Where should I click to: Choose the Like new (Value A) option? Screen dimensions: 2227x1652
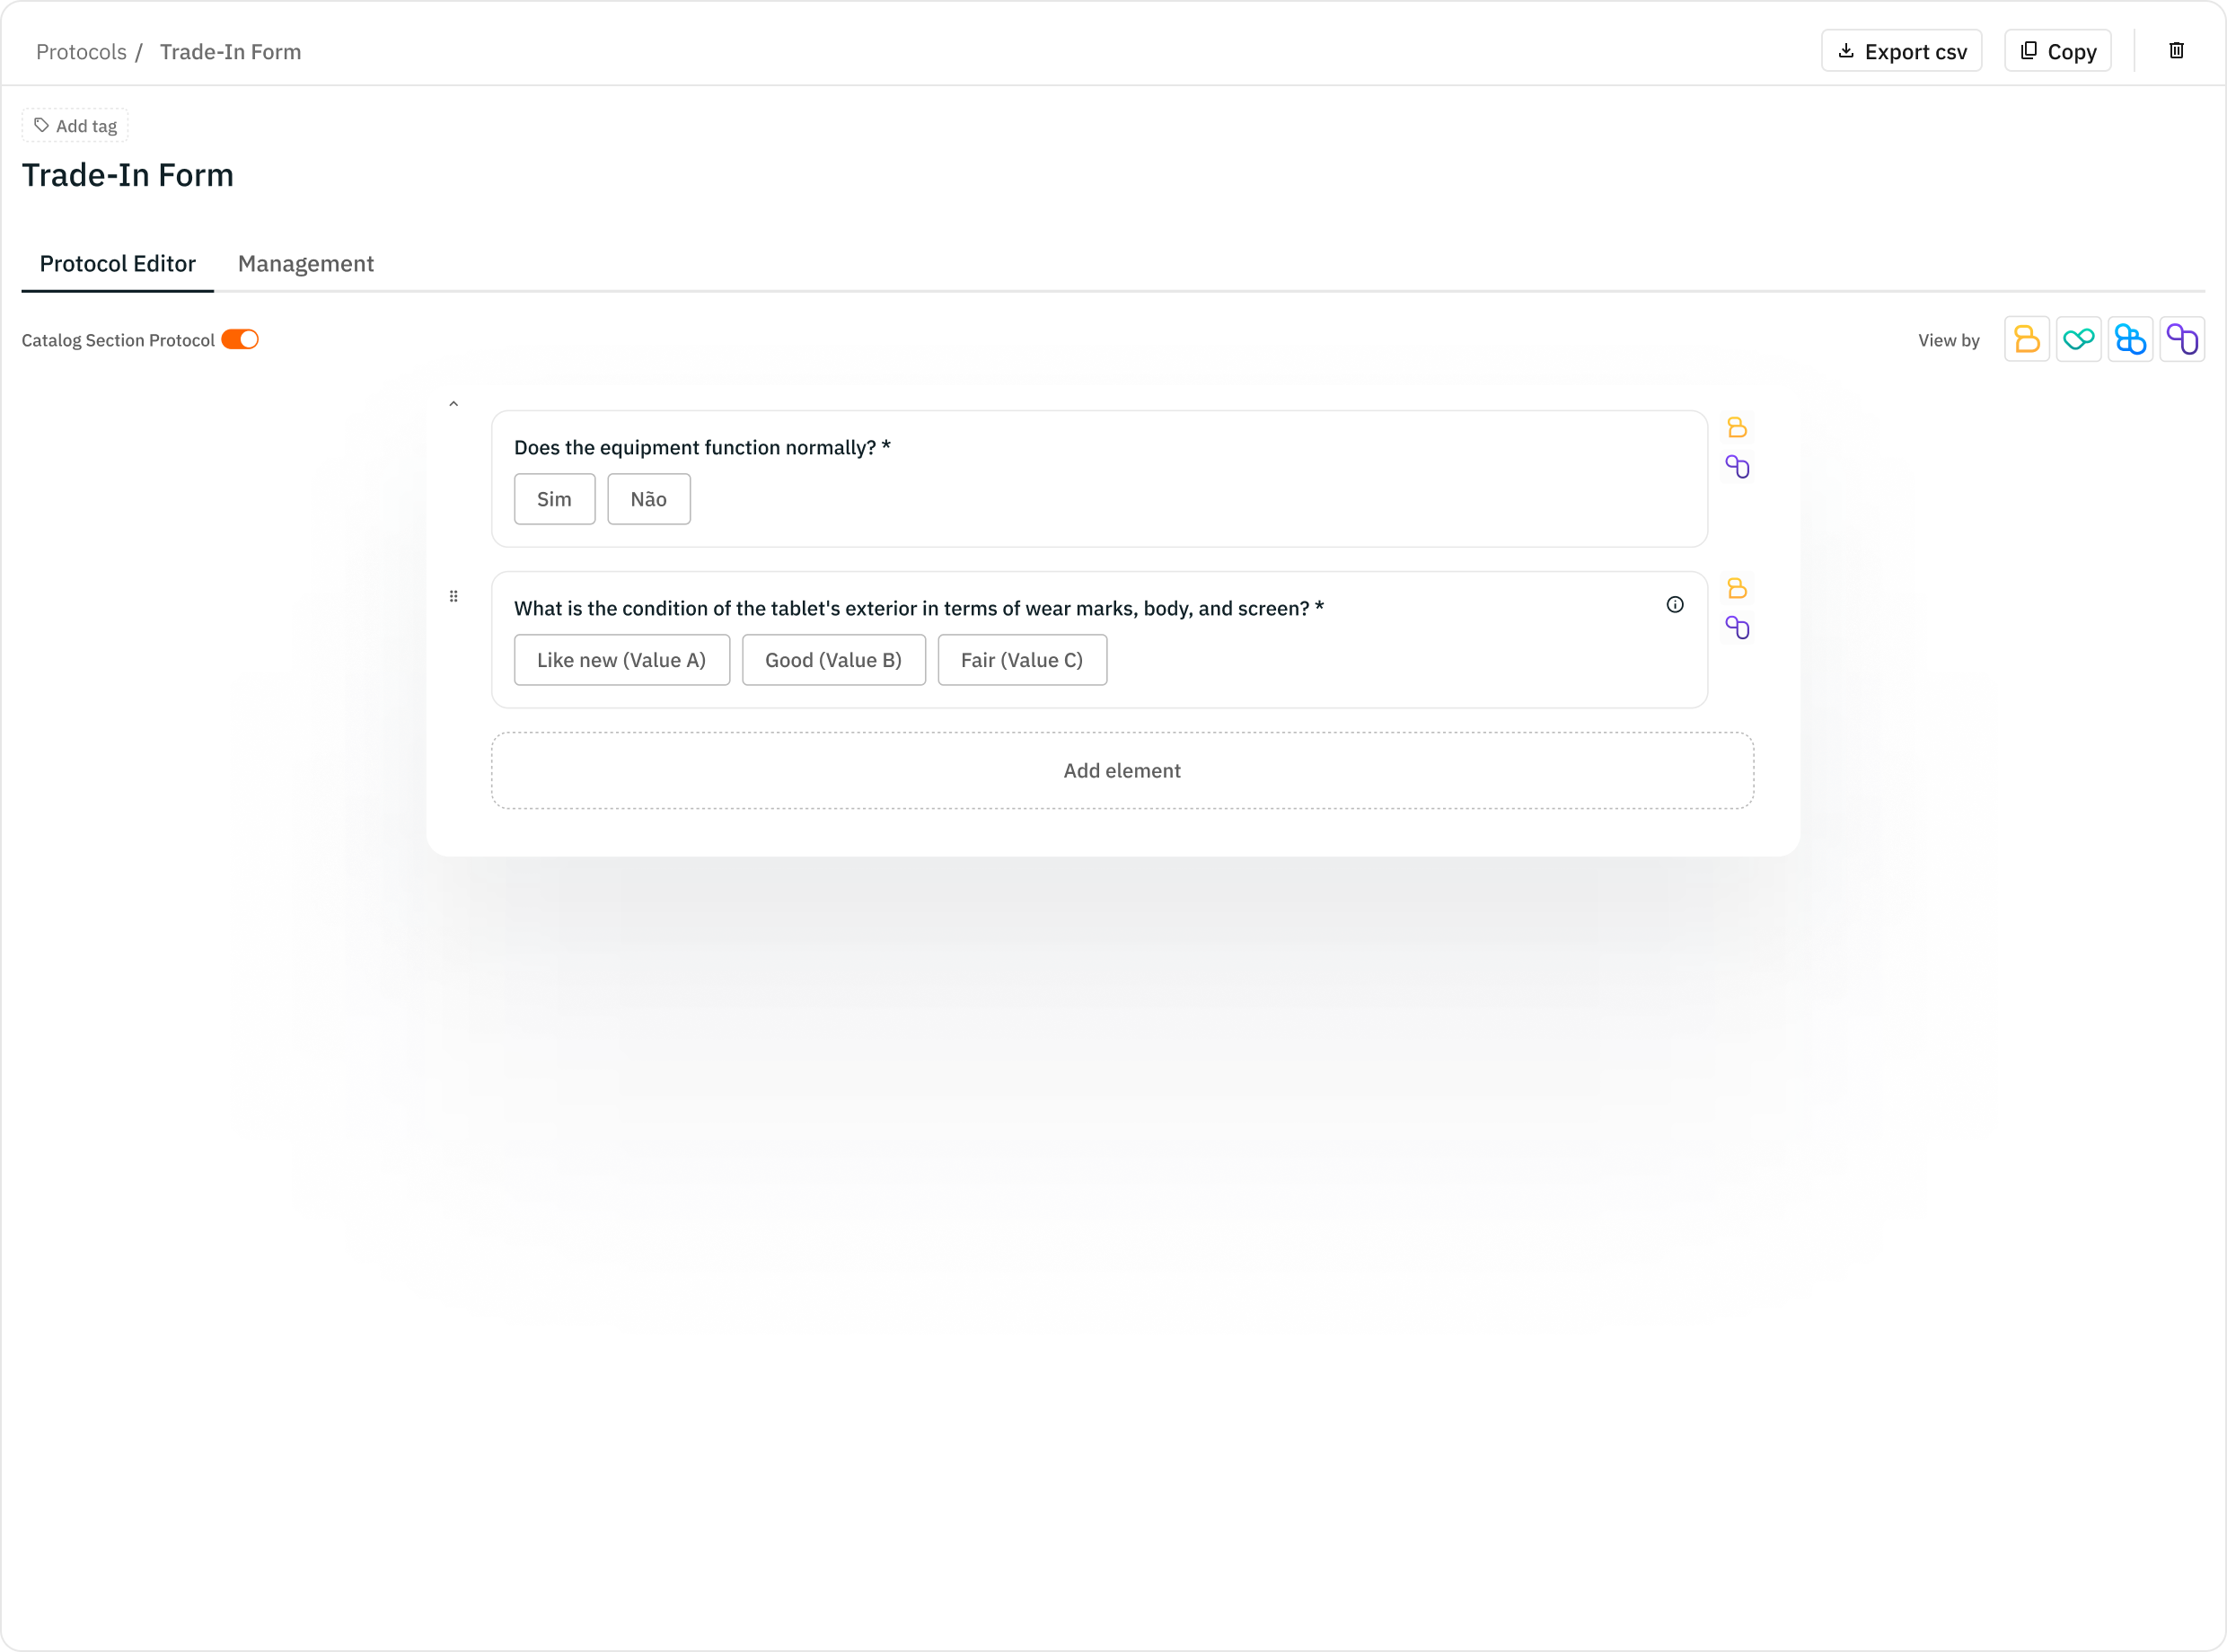(621, 660)
